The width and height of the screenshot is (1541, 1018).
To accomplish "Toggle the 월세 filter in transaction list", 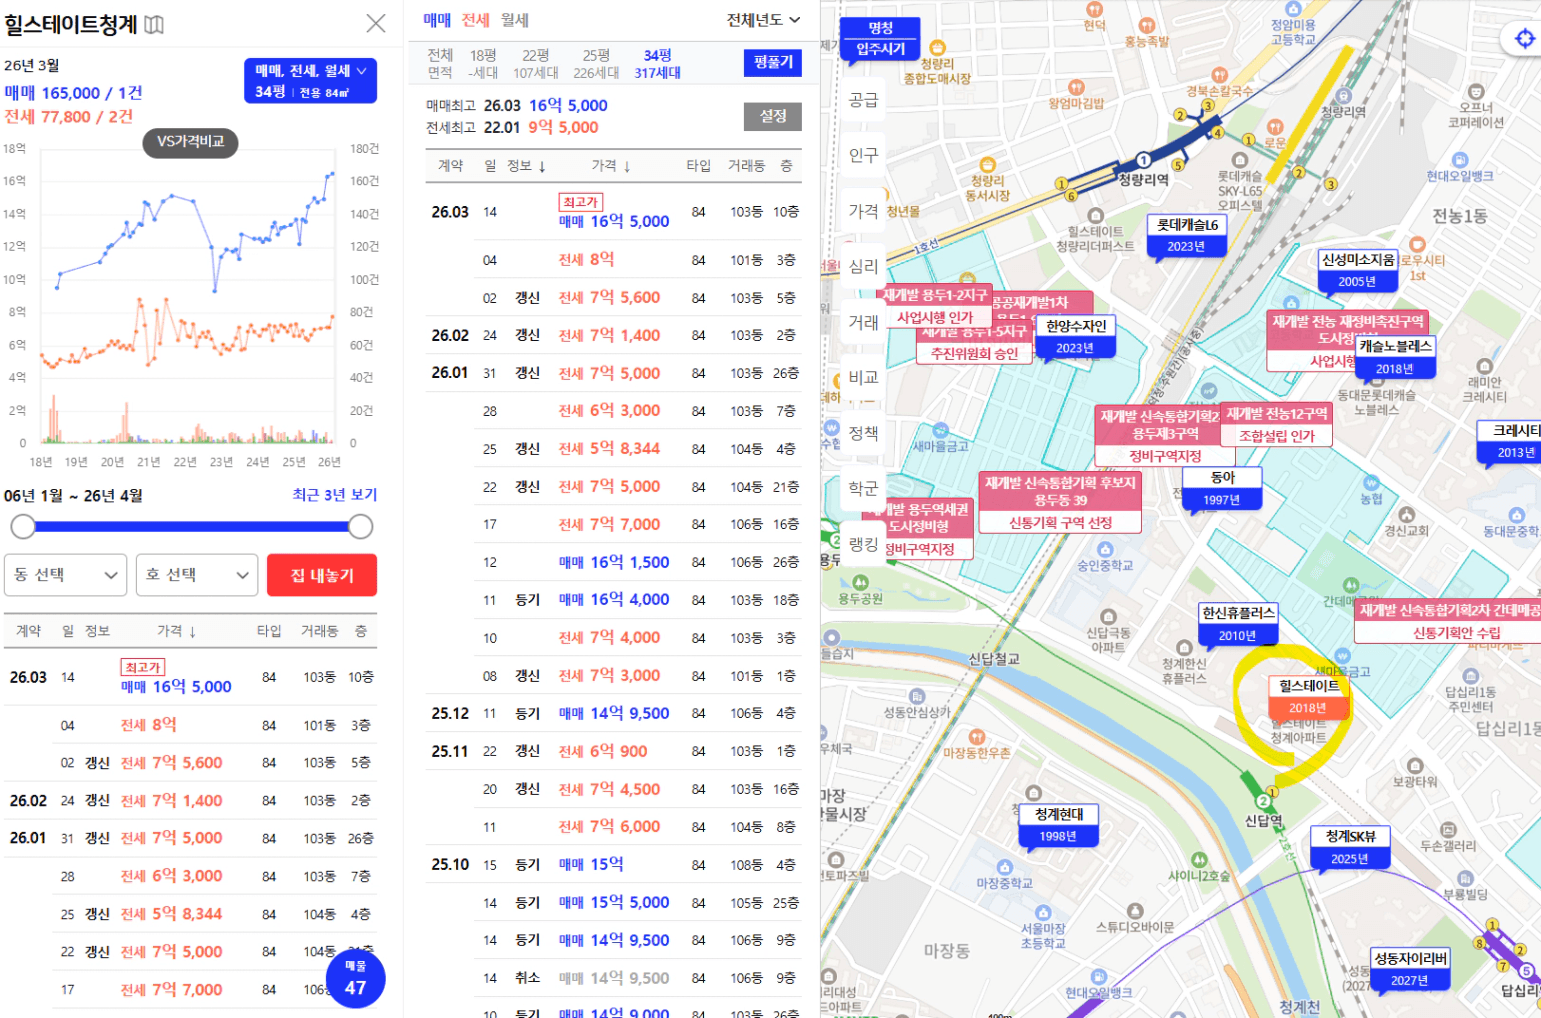I will tap(515, 20).
